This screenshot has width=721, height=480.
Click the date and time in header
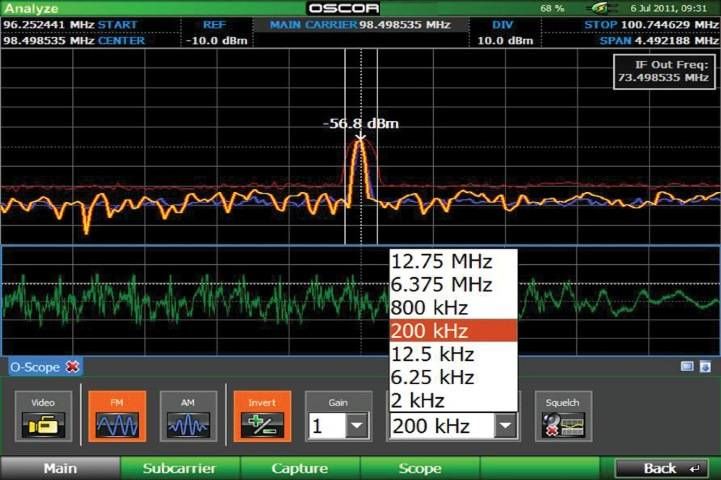[668, 8]
